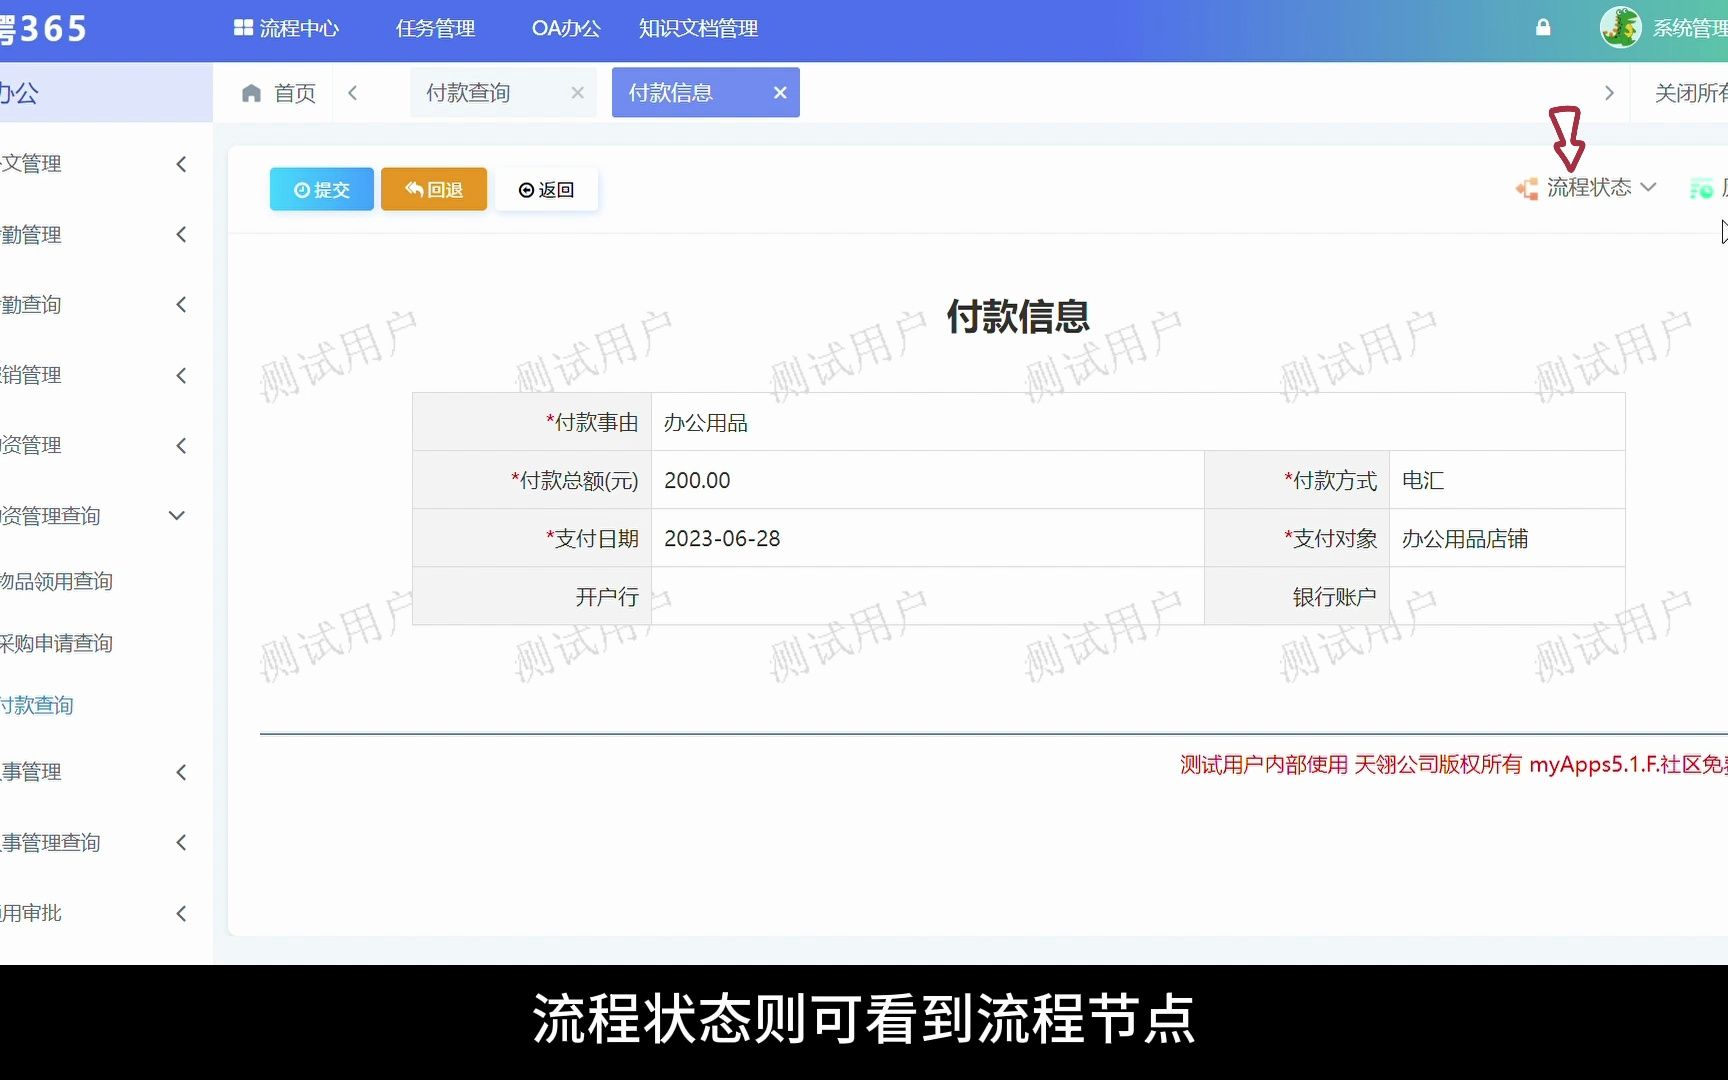Click the green history icon beside 流程状态
The image size is (1728, 1080).
[1700, 188]
